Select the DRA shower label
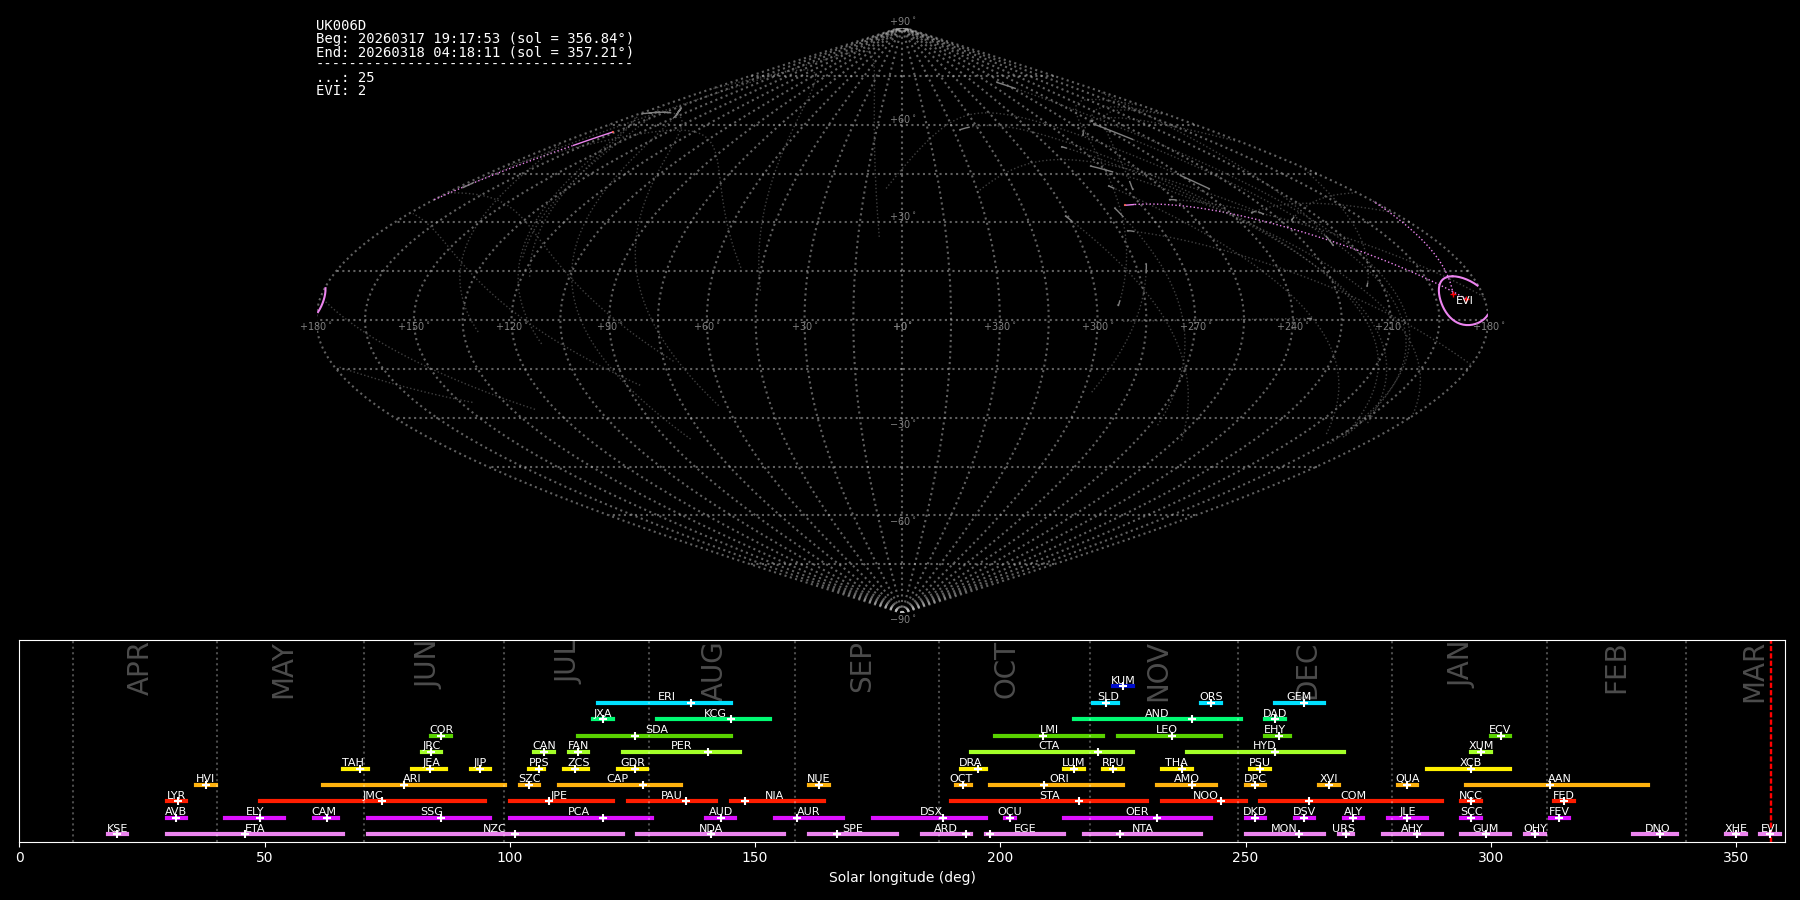1800x900 pixels. 970,762
